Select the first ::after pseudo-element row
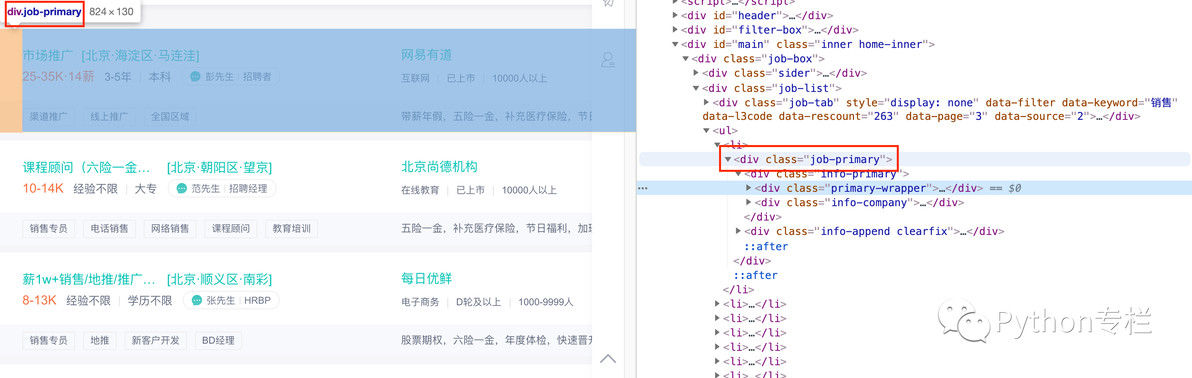Viewport: 1192px width, 378px height. tap(766, 246)
